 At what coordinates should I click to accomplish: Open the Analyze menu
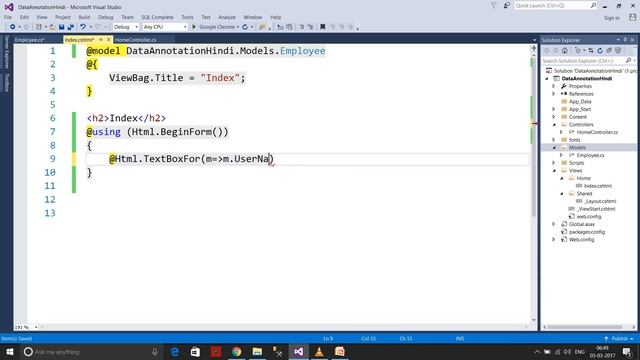(x=227, y=17)
